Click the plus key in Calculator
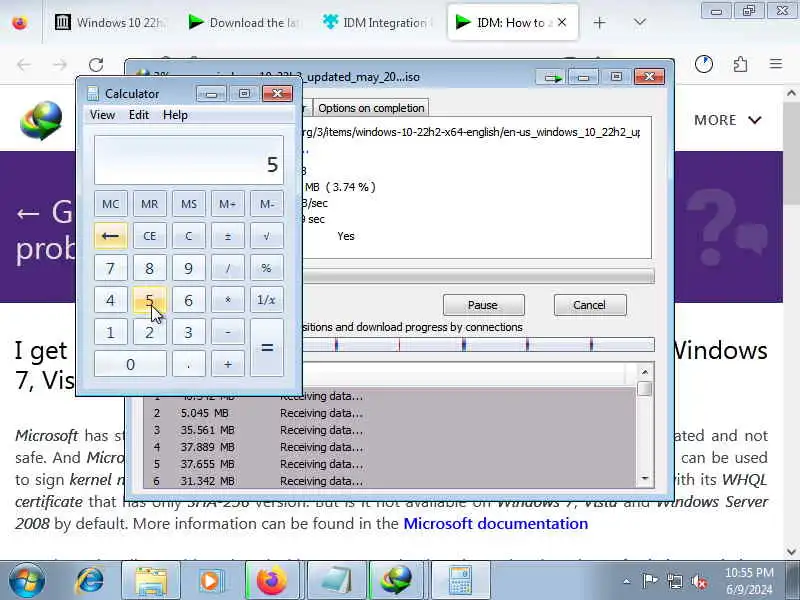800x600 pixels. pyautogui.click(x=228, y=364)
